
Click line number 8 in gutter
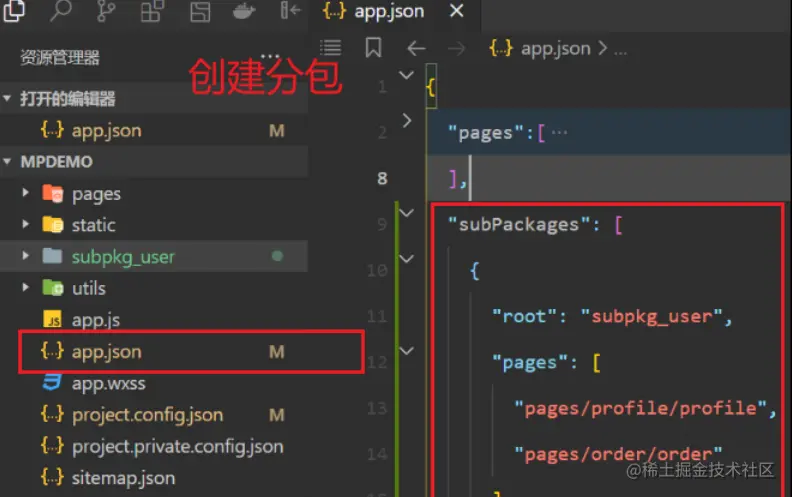(x=382, y=178)
